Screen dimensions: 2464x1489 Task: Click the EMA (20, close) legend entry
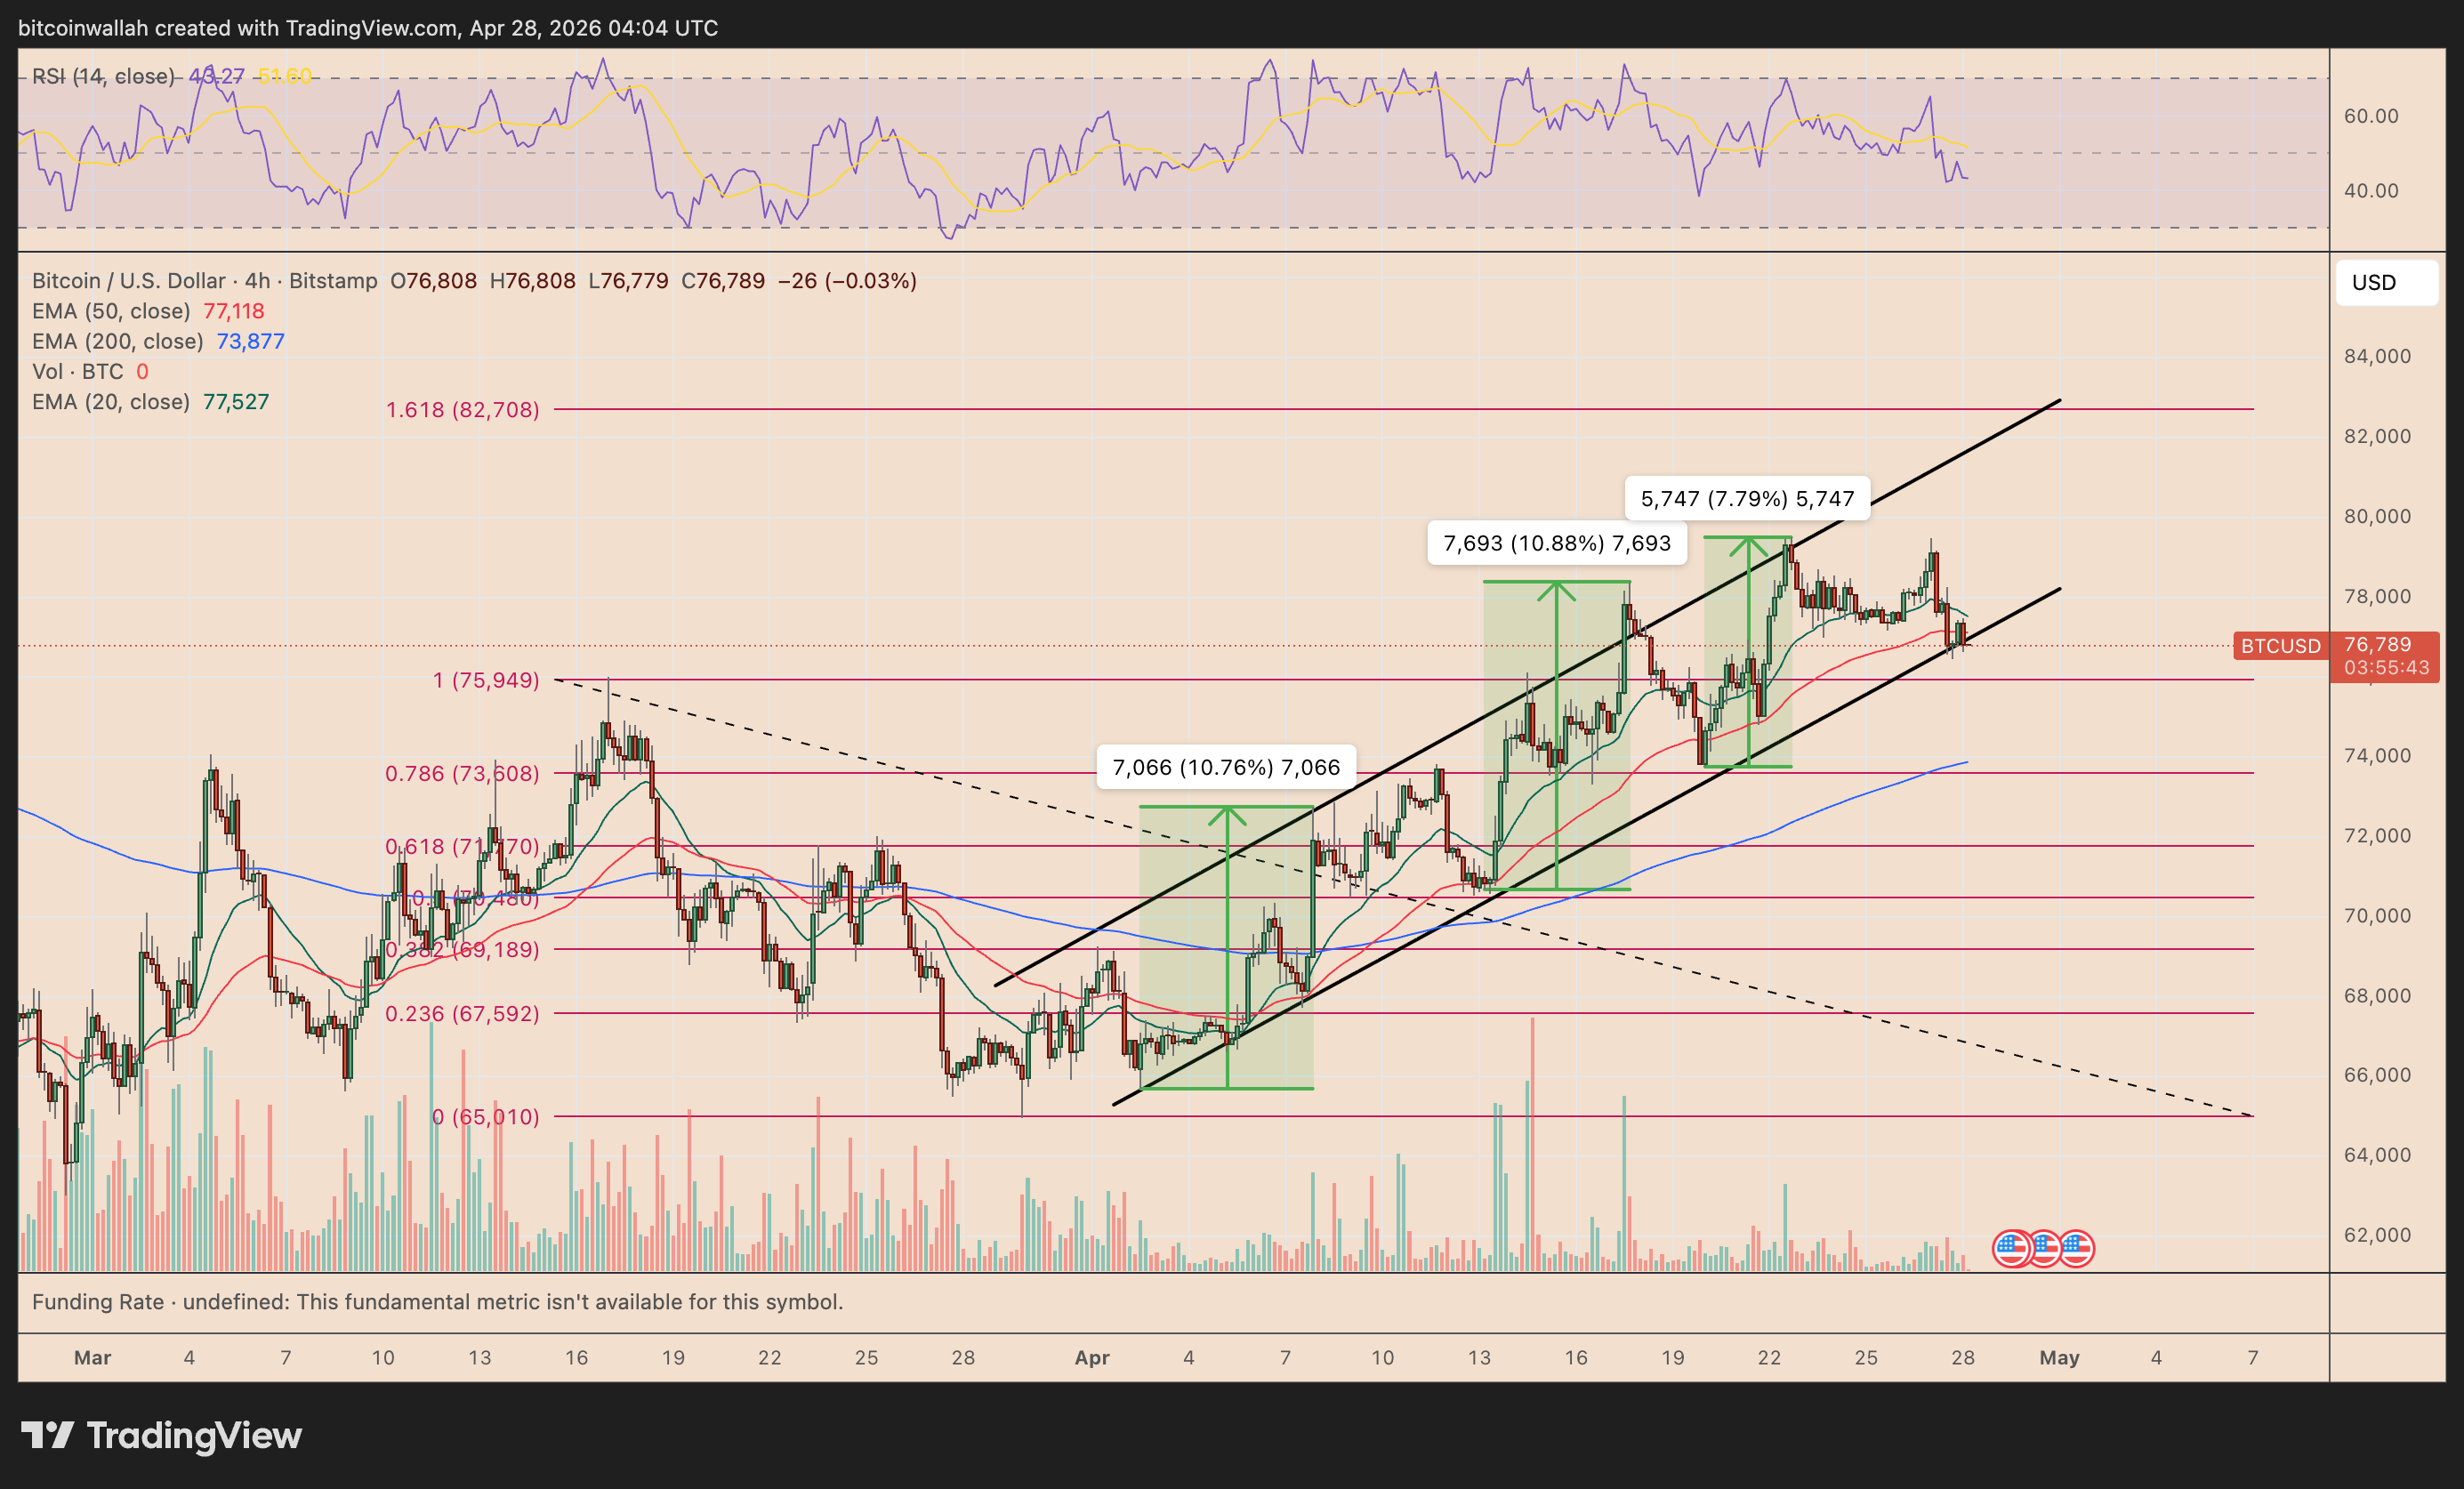click(x=110, y=401)
